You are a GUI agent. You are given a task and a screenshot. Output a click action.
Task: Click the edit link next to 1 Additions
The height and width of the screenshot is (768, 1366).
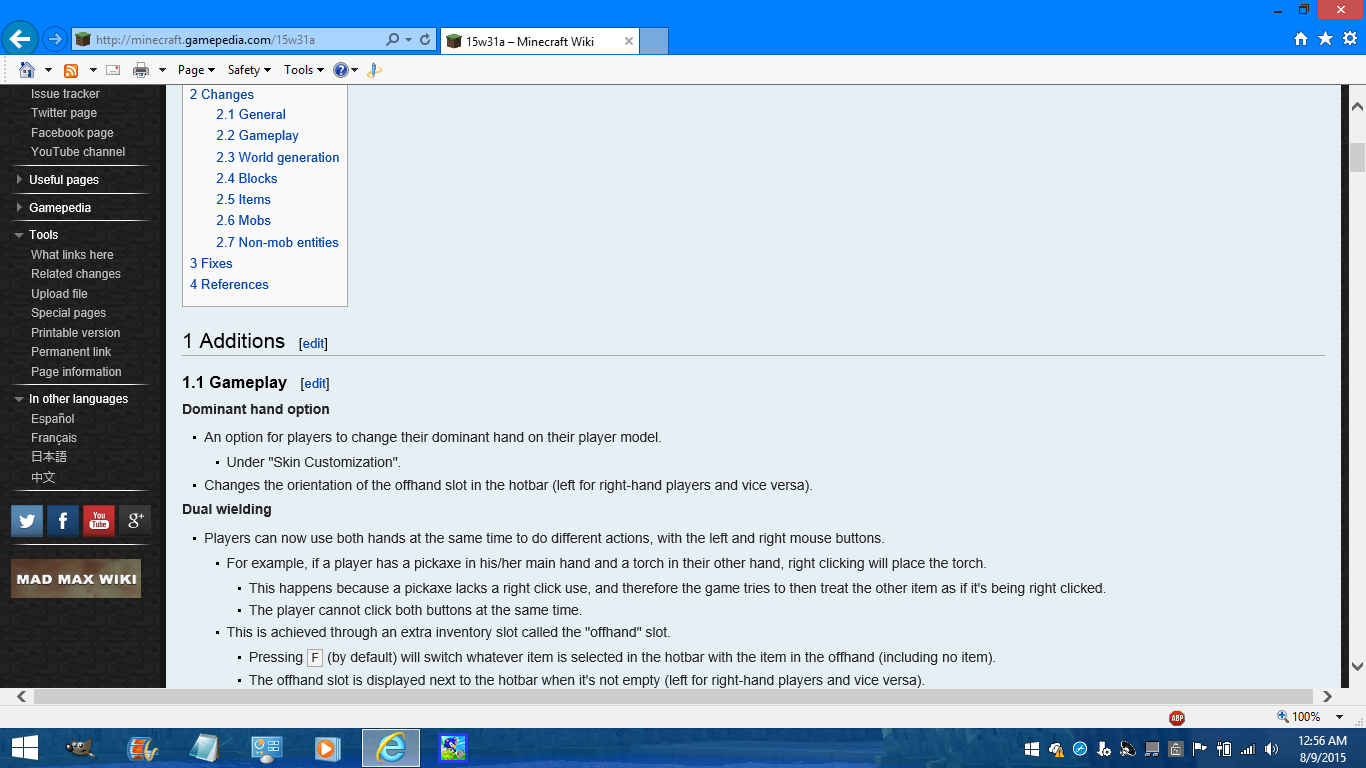tap(313, 343)
